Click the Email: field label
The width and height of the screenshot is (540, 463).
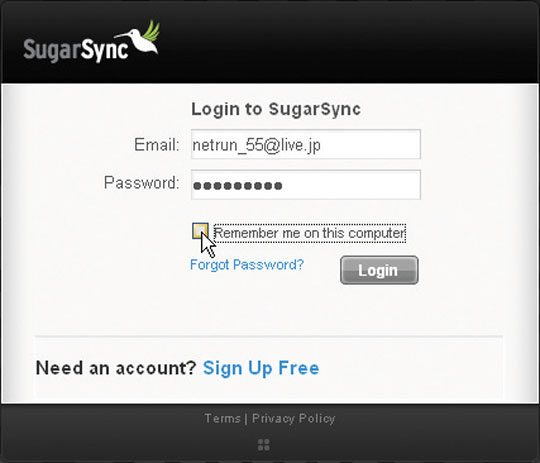(157, 145)
